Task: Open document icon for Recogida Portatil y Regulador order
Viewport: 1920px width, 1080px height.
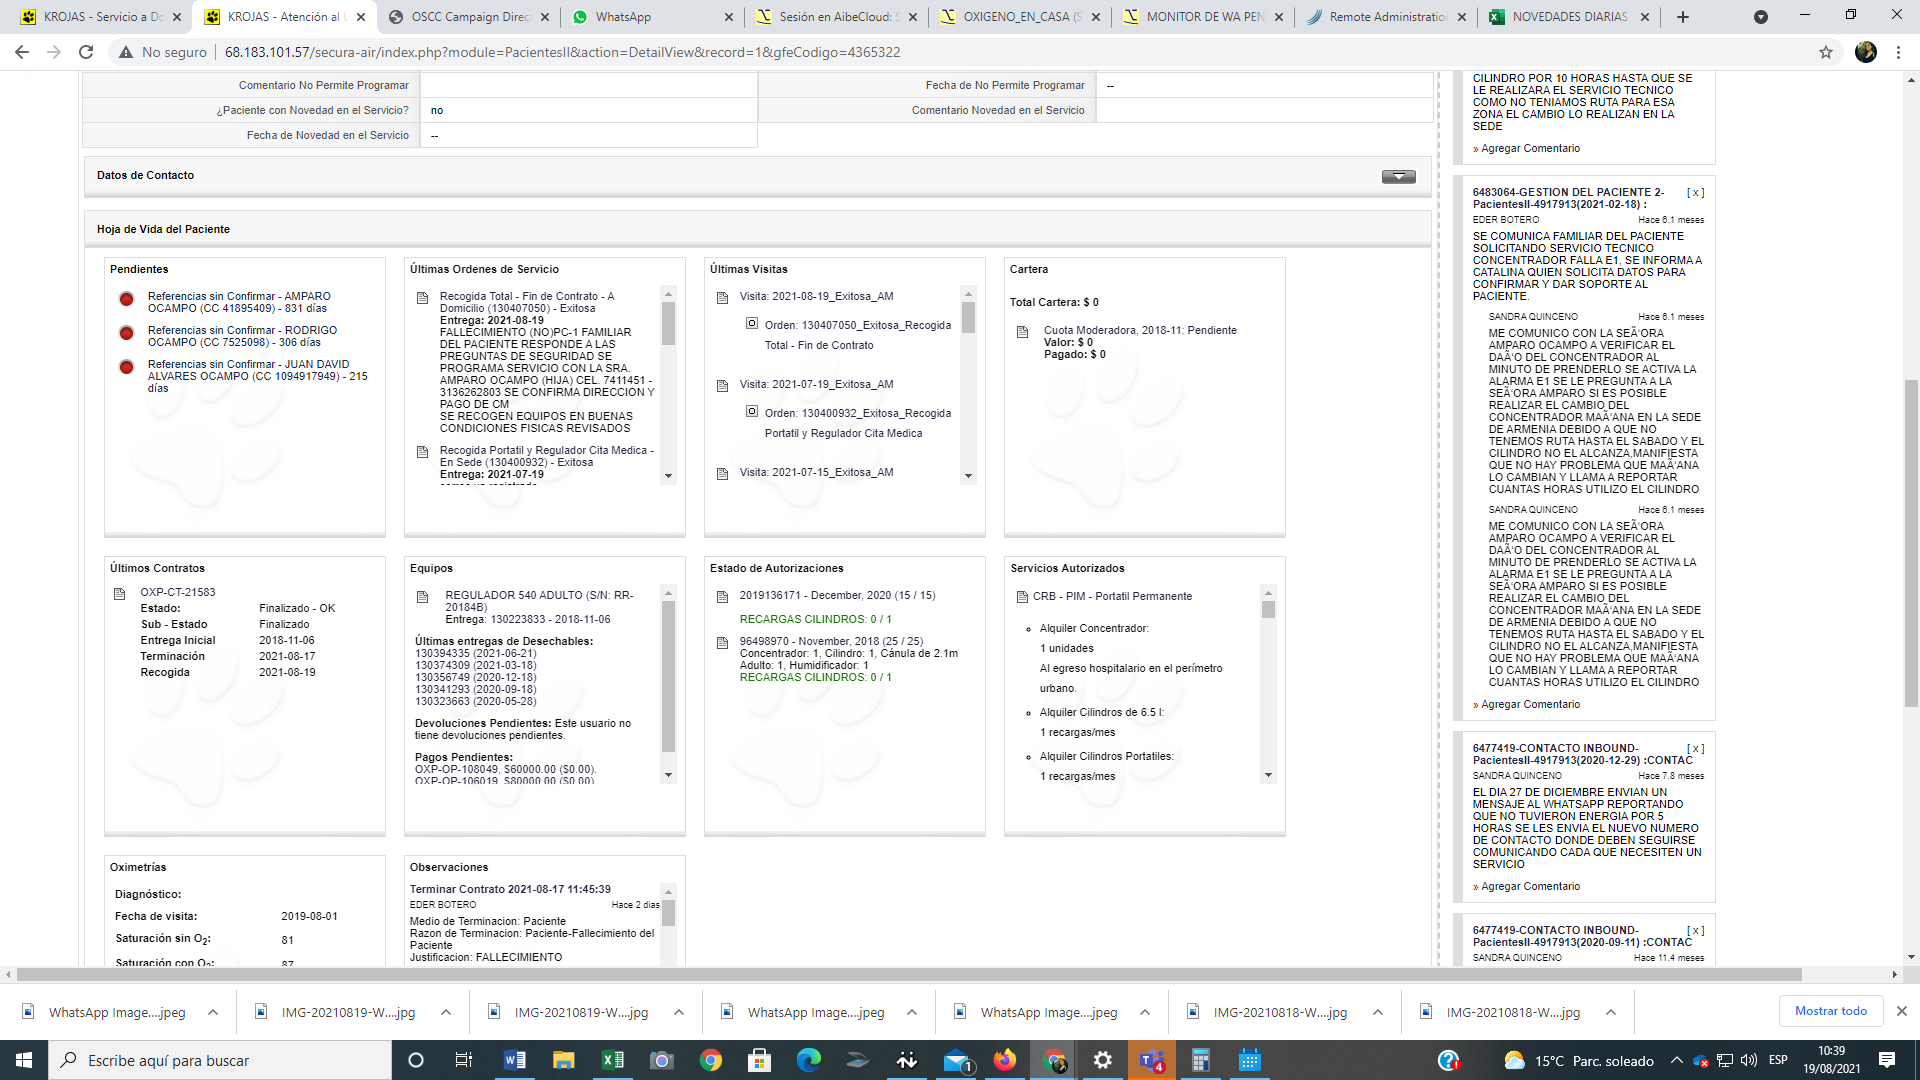Action: [422, 452]
